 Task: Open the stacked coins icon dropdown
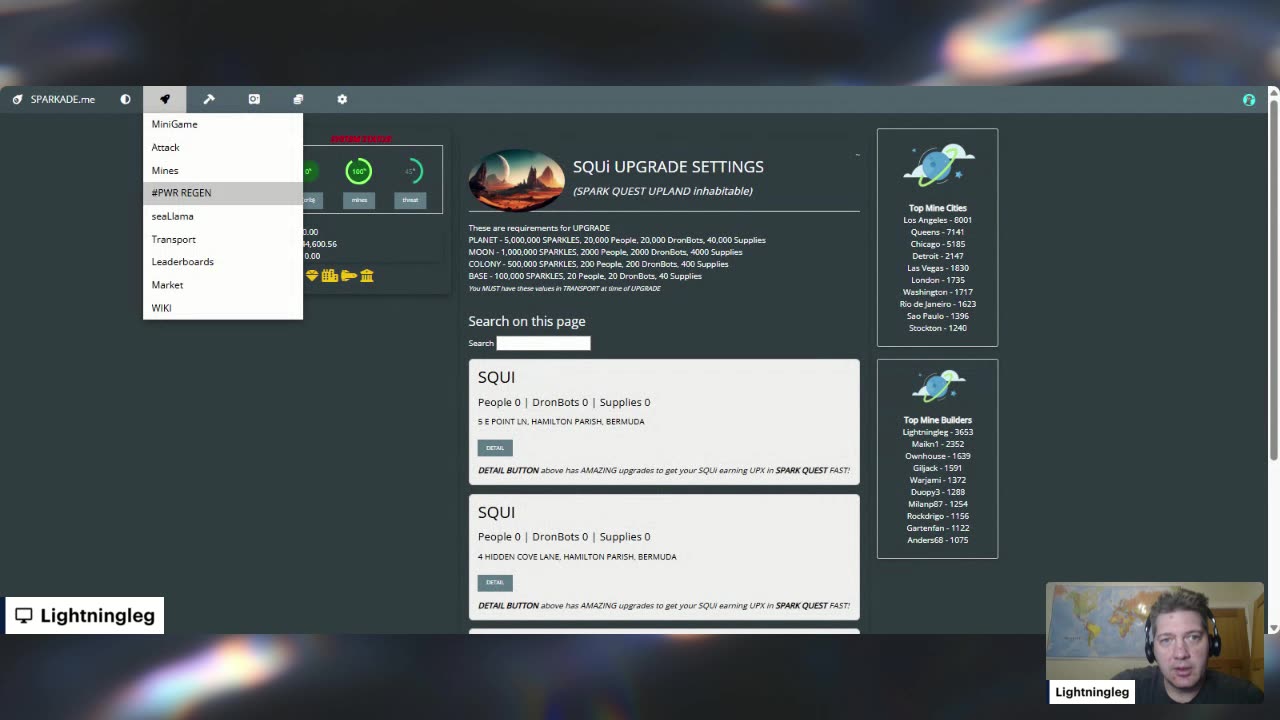[x=298, y=99]
